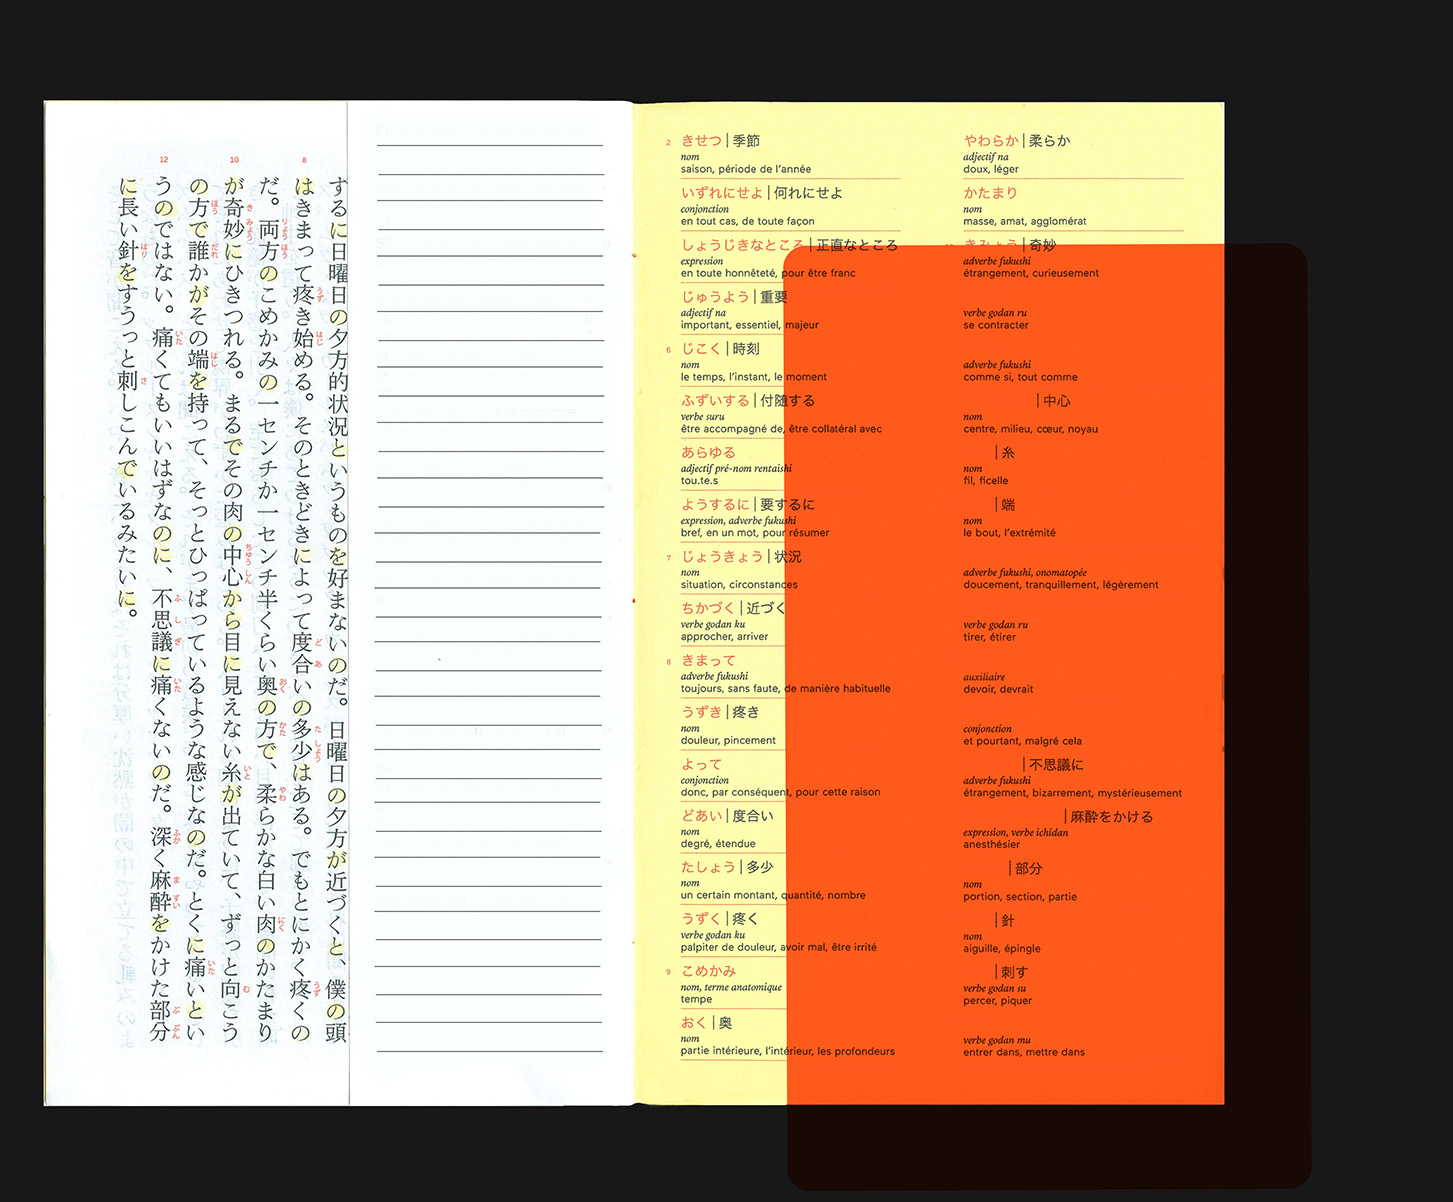Click the 'auxiliaire' grammar label

[x=985, y=677]
